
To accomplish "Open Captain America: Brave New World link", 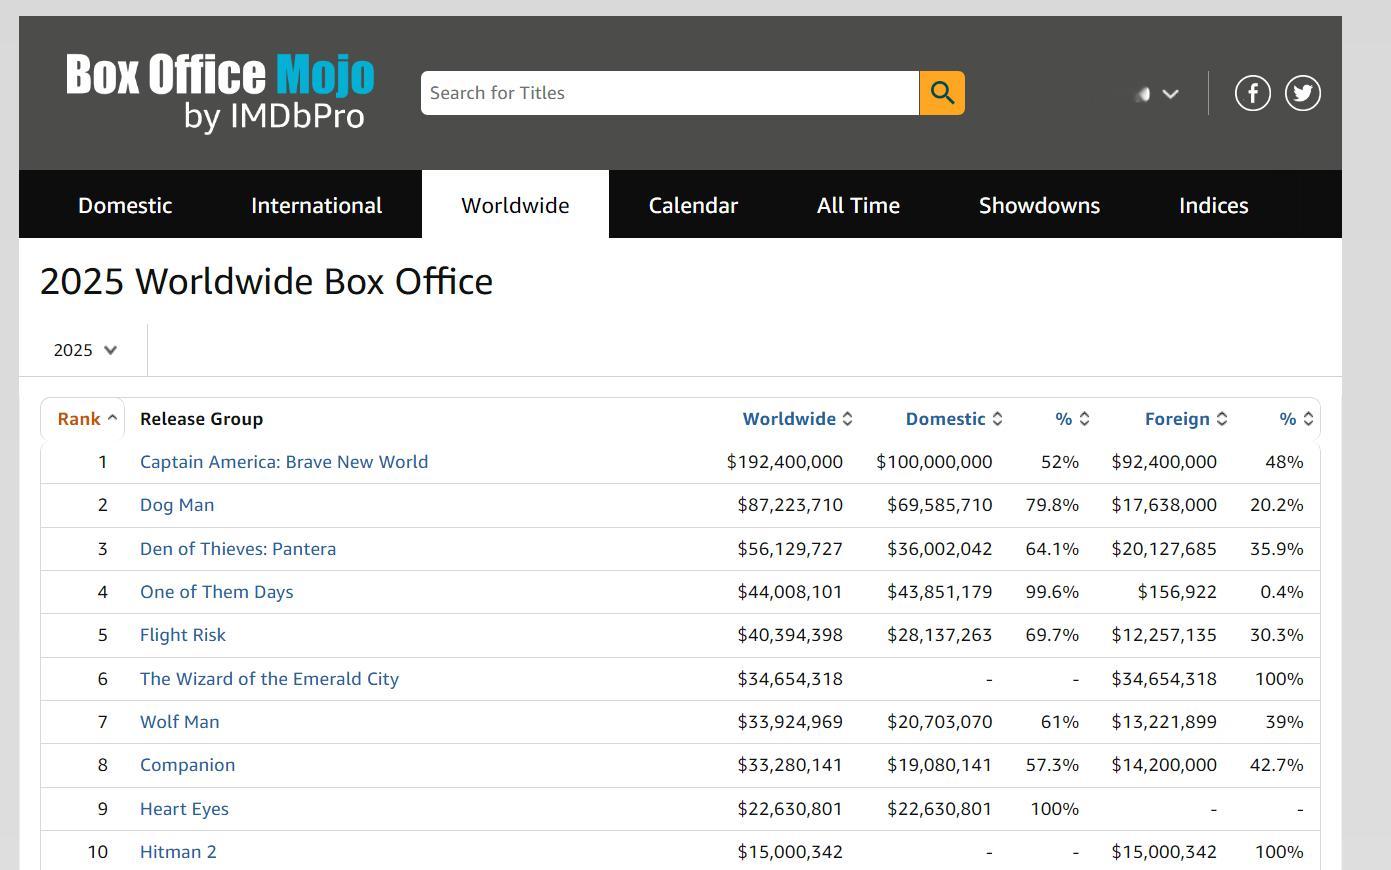I will click(284, 462).
